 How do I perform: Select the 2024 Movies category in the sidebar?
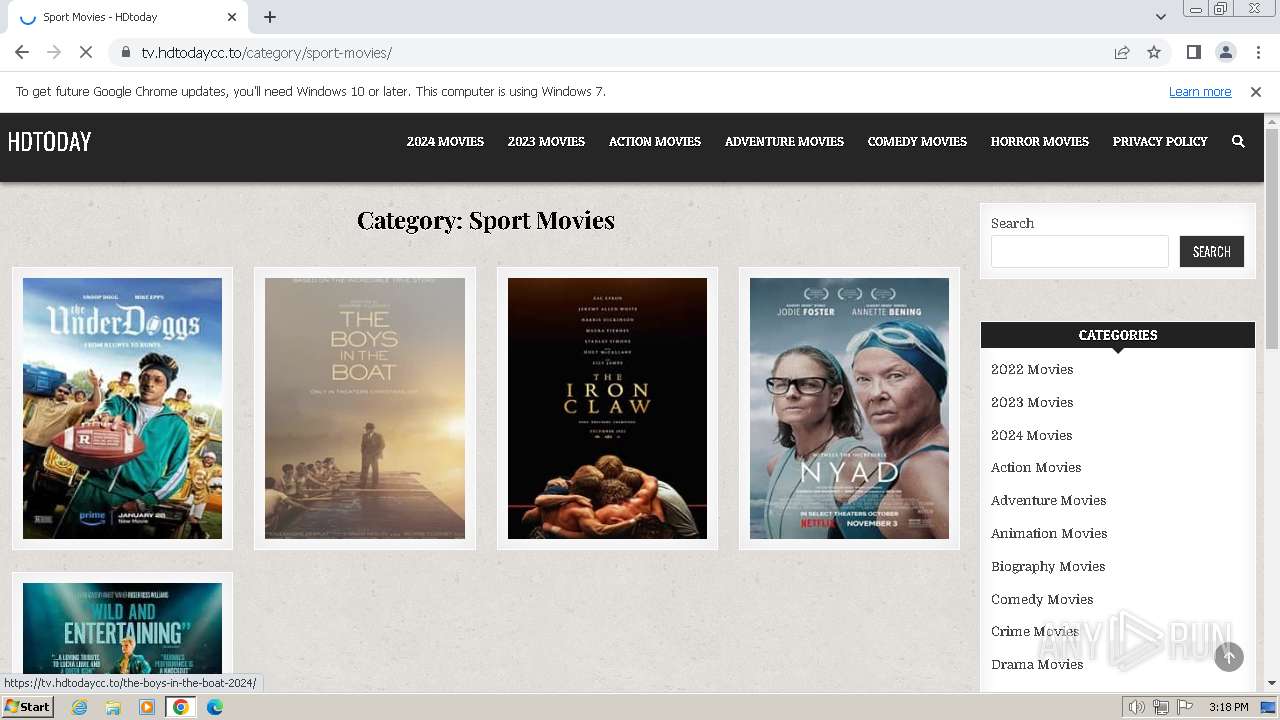point(1031,435)
